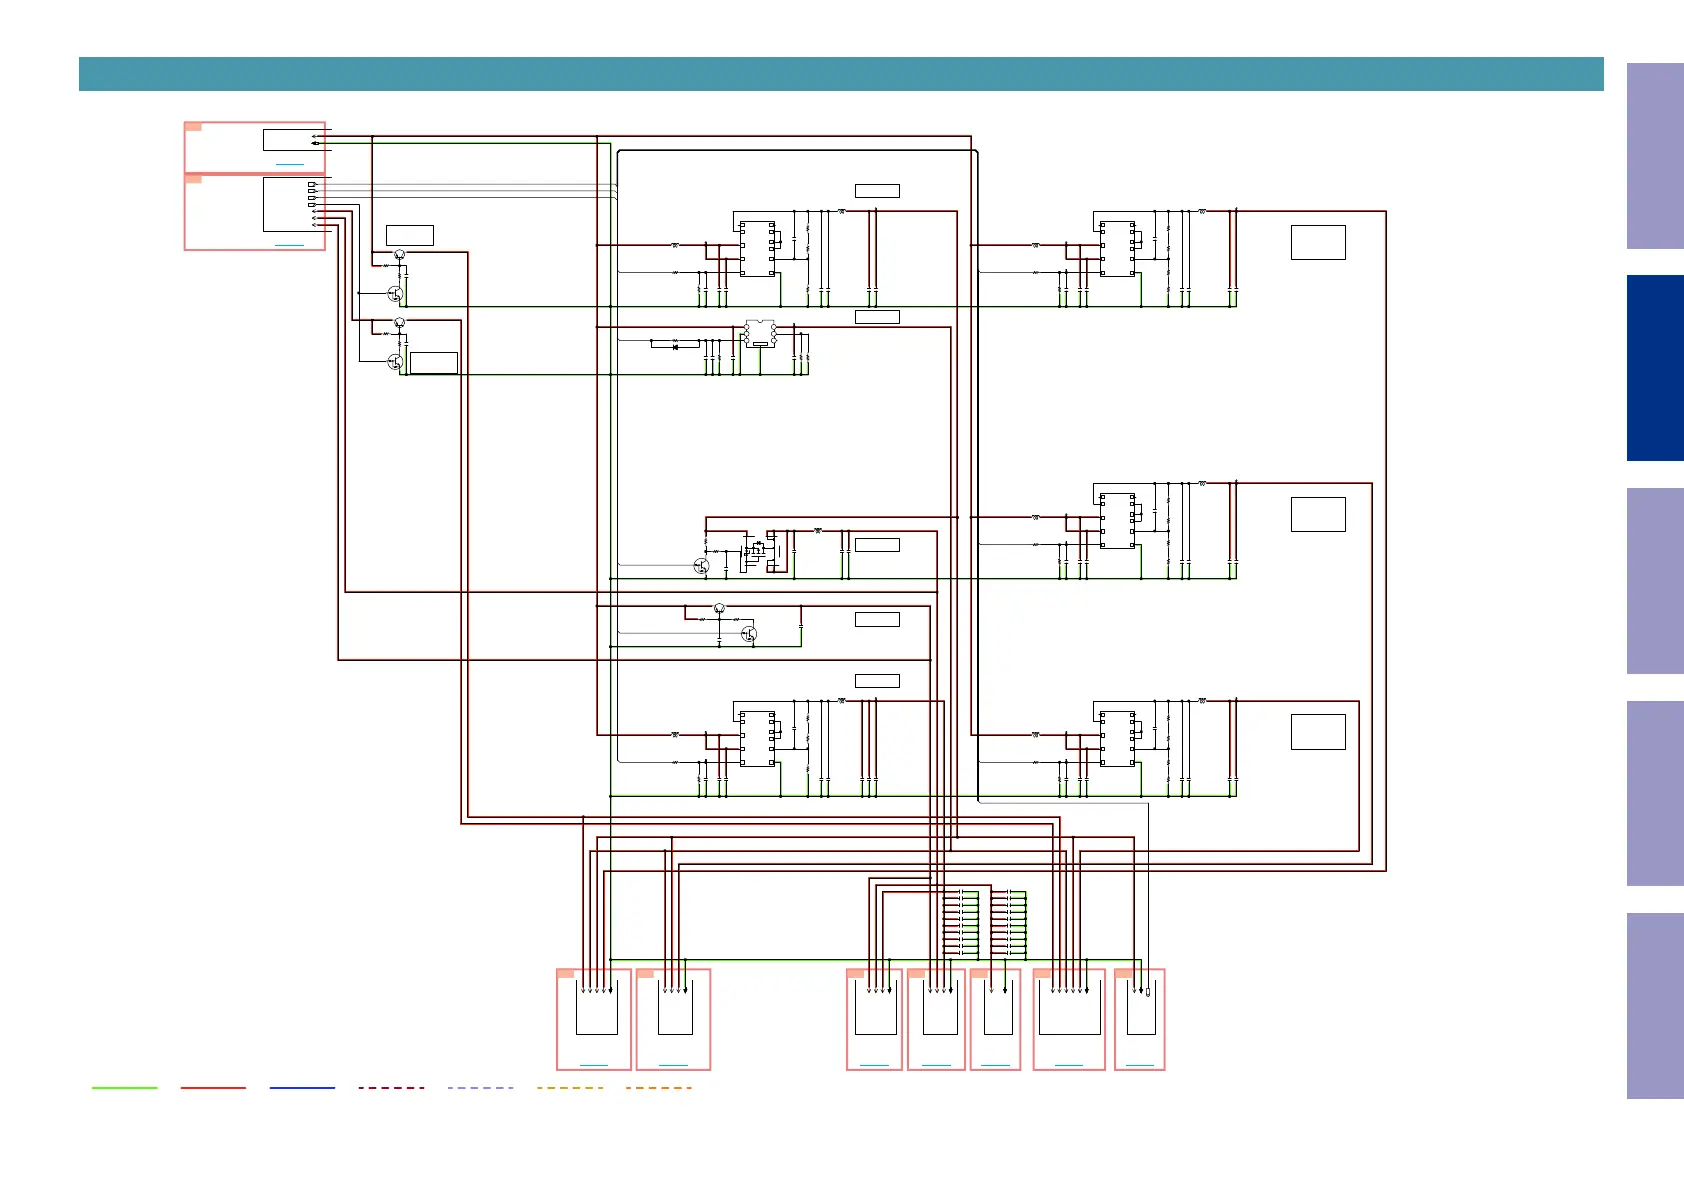
Task: Select the bottom-center 8-pin regulator IC symbol
Action: [758, 739]
